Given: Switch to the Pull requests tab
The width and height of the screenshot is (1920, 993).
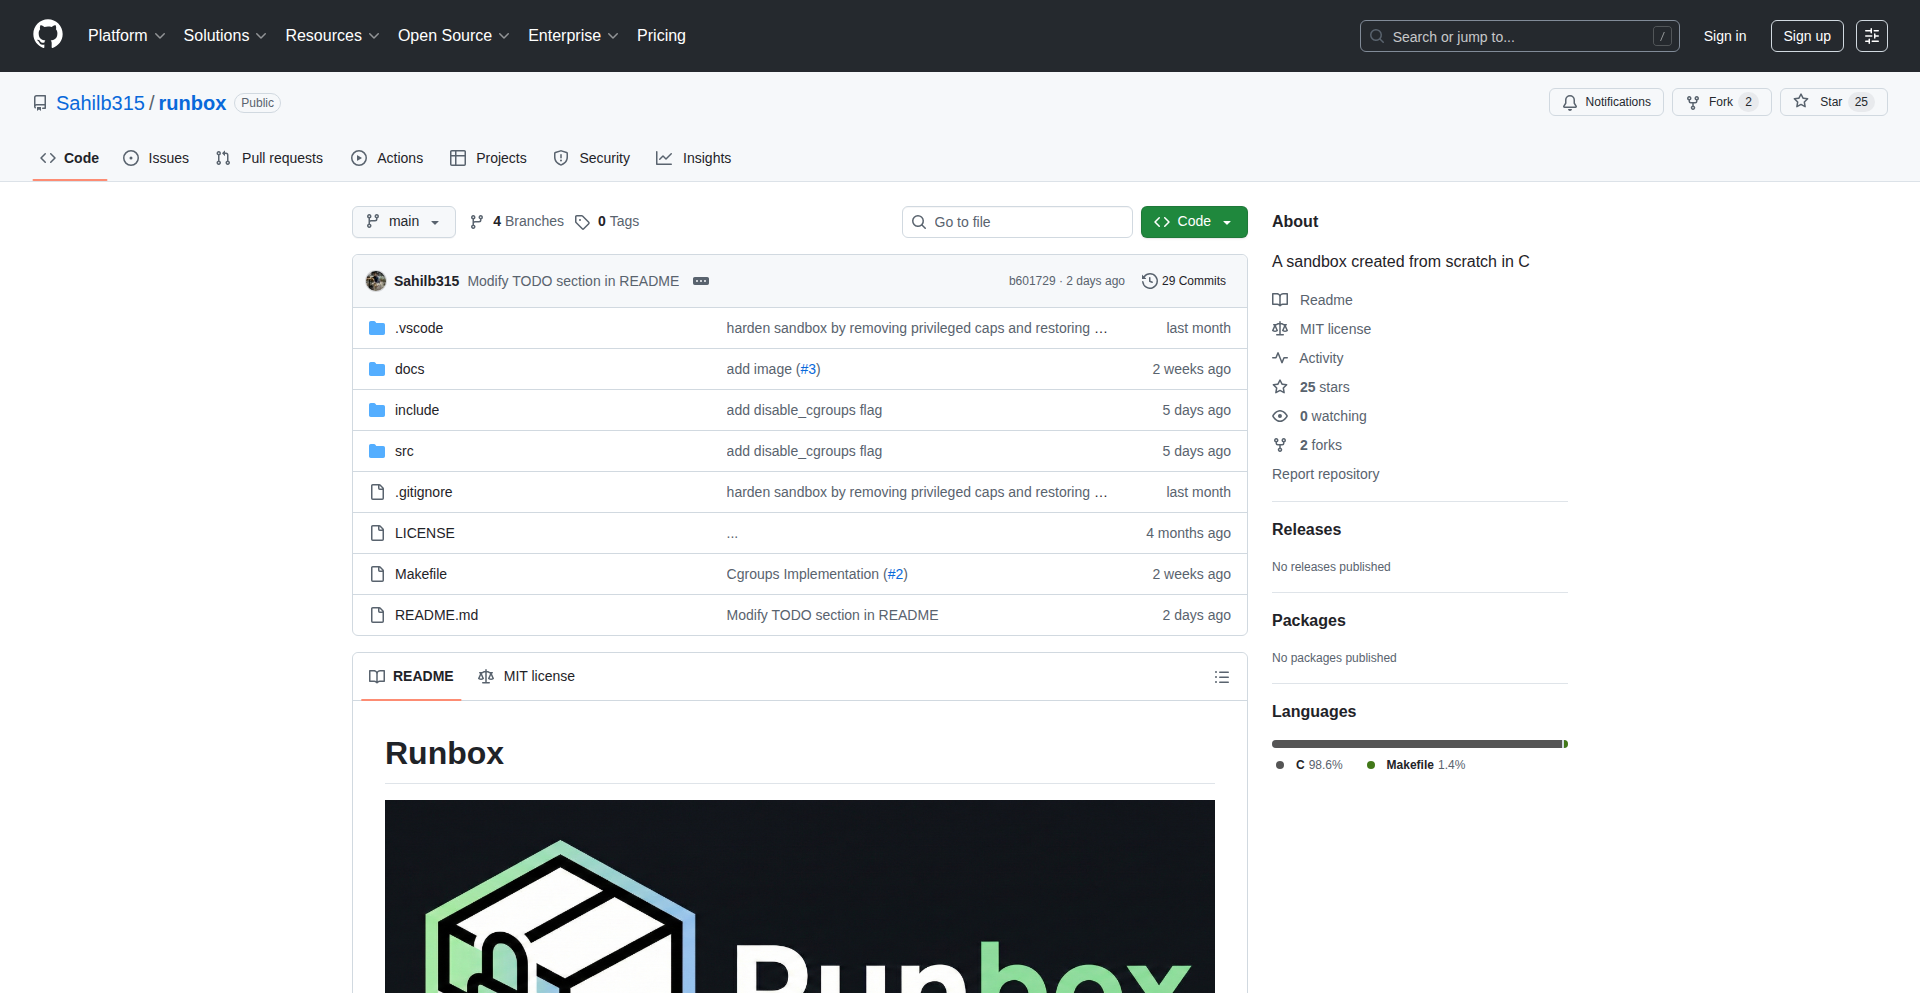Looking at the screenshot, I should pos(268,158).
